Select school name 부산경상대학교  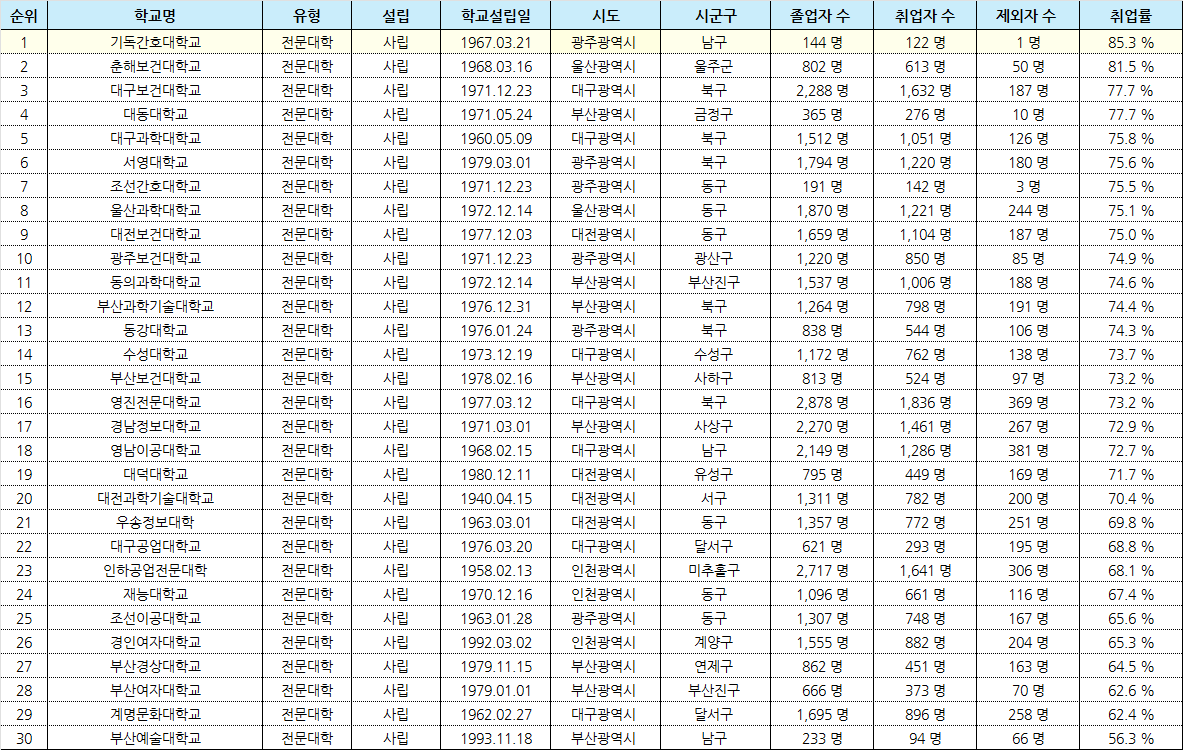pyautogui.click(x=155, y=667)
